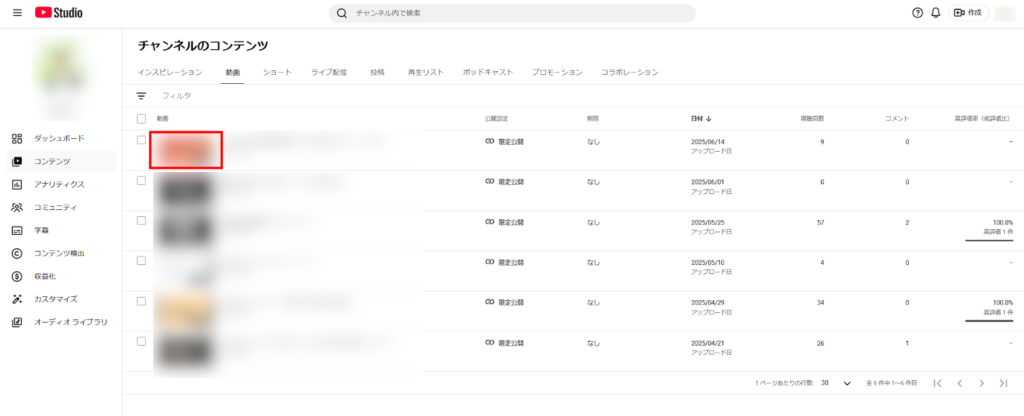1024x416 pixels.
Task: Open アナリティクス in the sidebar
Action: coord(58,184)
